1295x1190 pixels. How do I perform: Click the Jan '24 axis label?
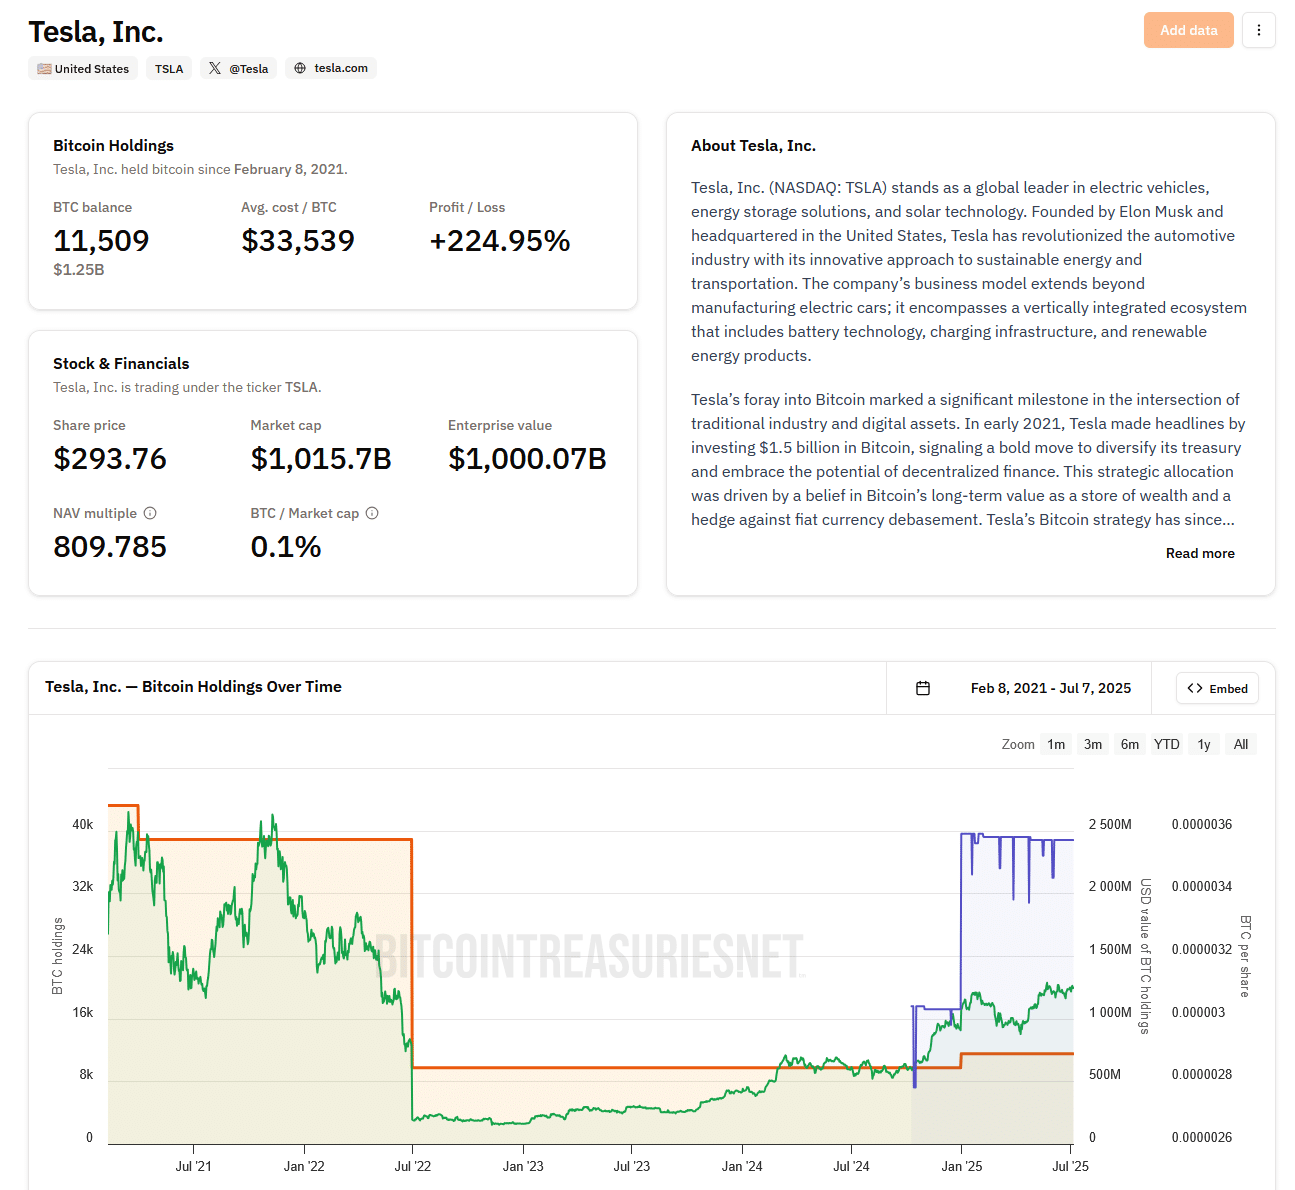coord(742,1166)
